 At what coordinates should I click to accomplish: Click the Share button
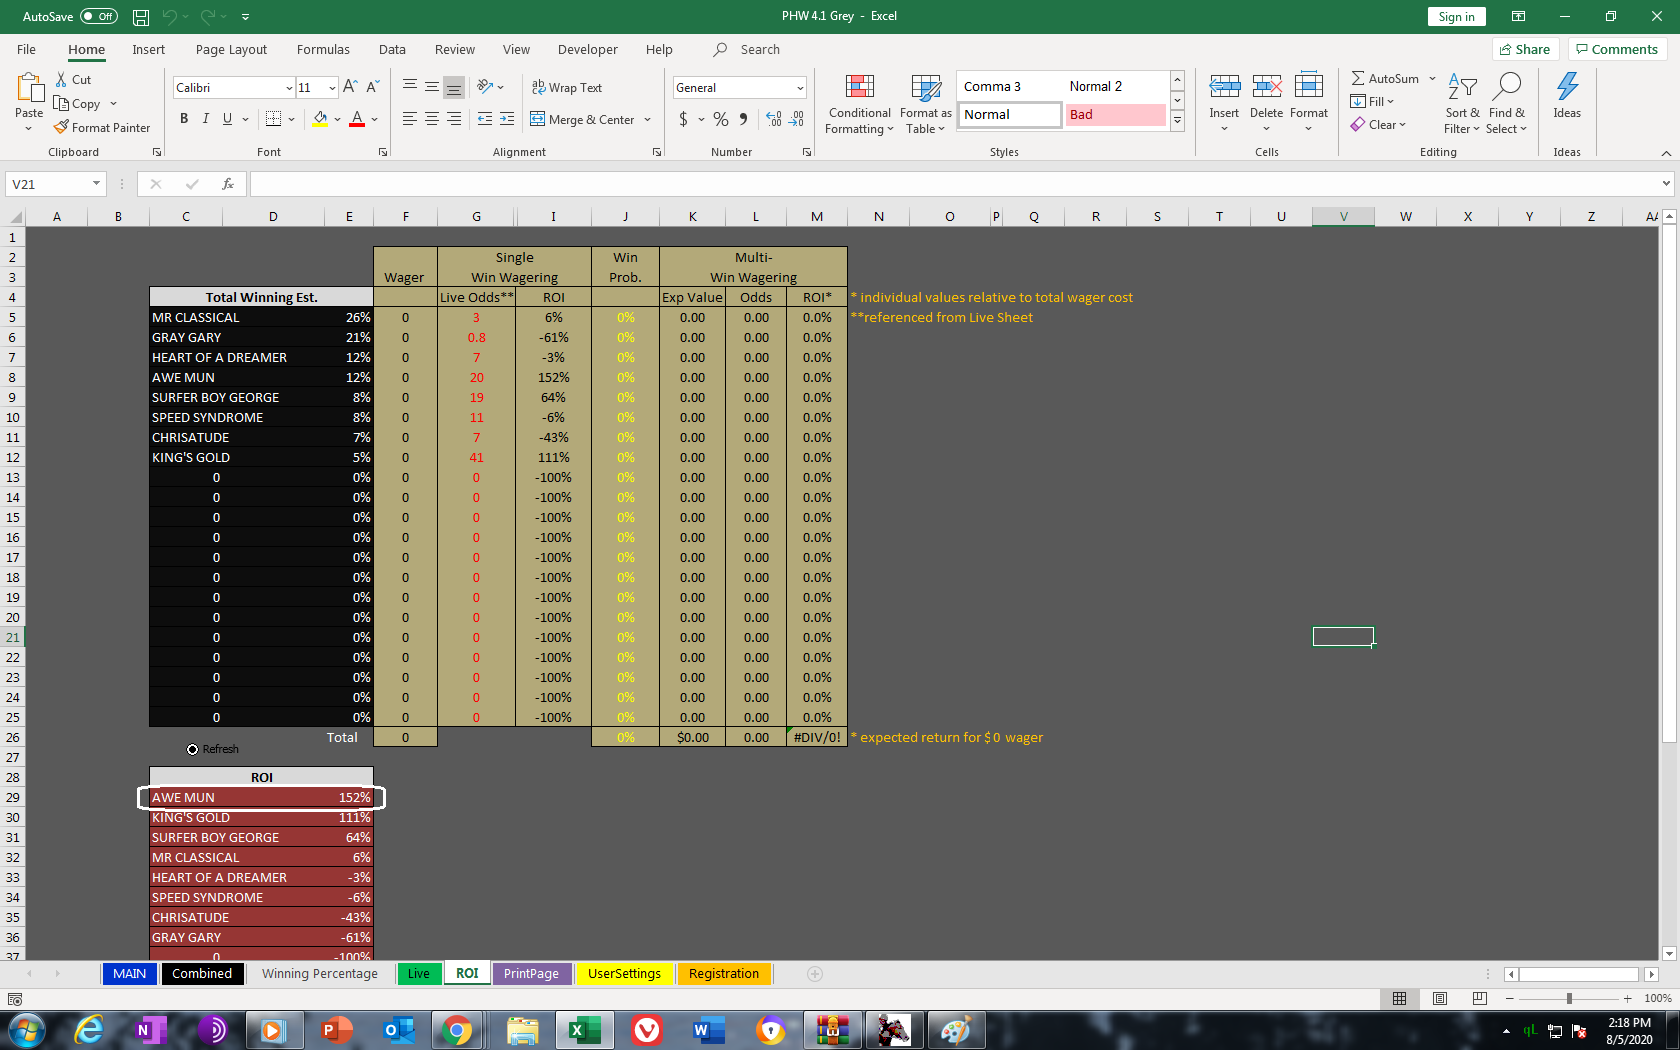[1525, 49]
